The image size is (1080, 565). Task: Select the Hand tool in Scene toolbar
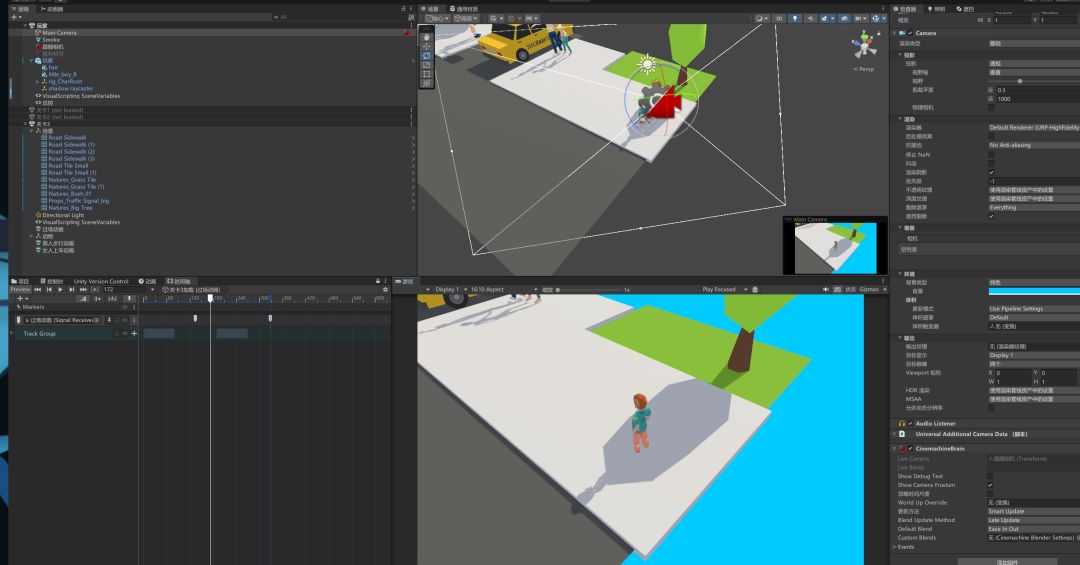tap(426, 37)
